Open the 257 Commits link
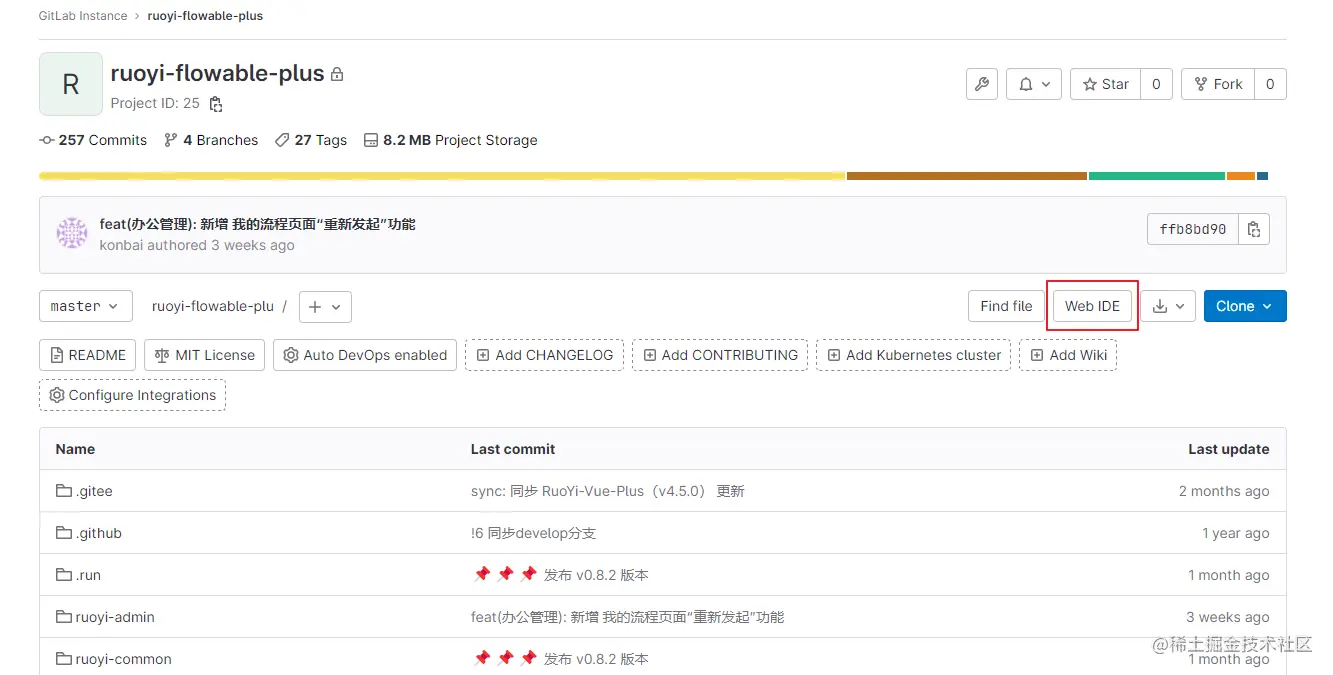 (x=93, y=140)
